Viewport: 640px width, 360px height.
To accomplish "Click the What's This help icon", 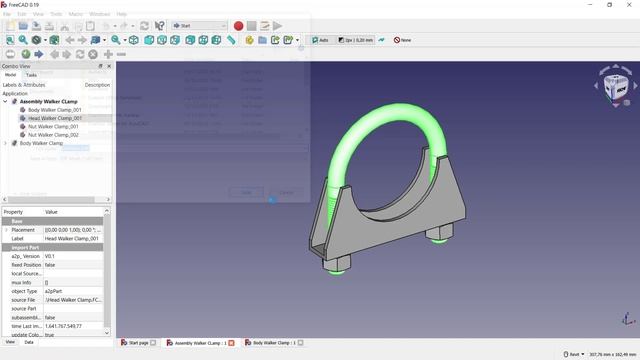I will 160,26.
